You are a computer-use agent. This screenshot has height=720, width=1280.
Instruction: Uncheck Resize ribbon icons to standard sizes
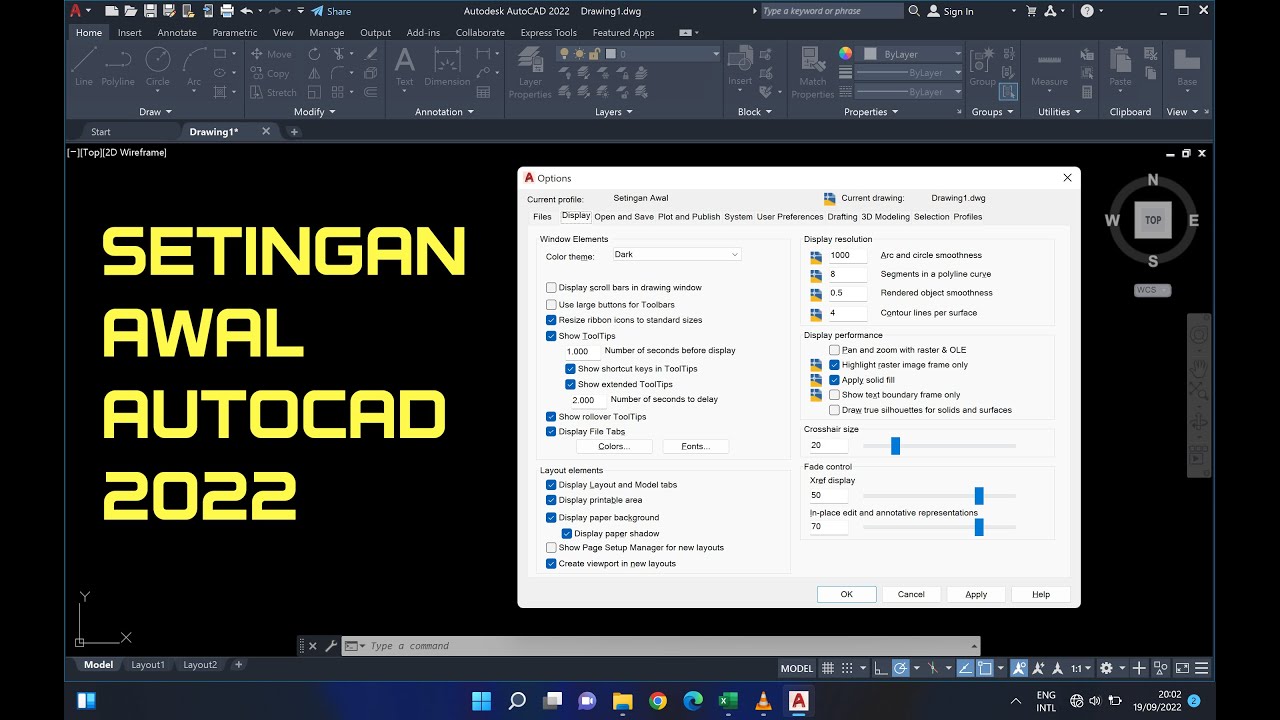pos(551,320)
